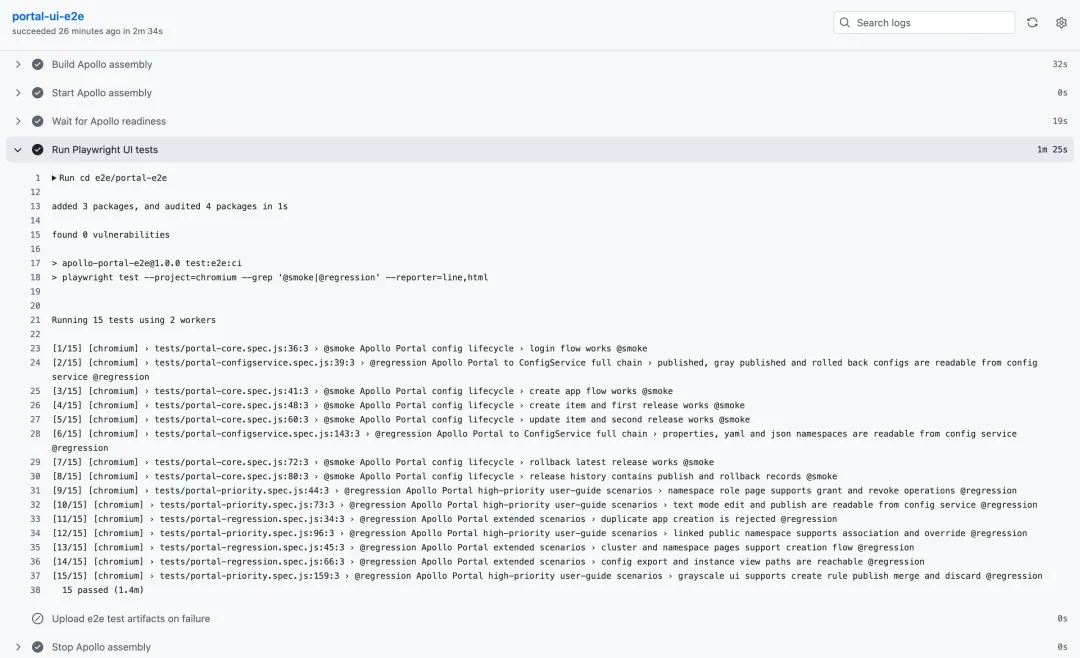This screenshot has width=1080, height=658.
Task: Click log line number 38
Action: pyautogui.click(x=35, y=590)
